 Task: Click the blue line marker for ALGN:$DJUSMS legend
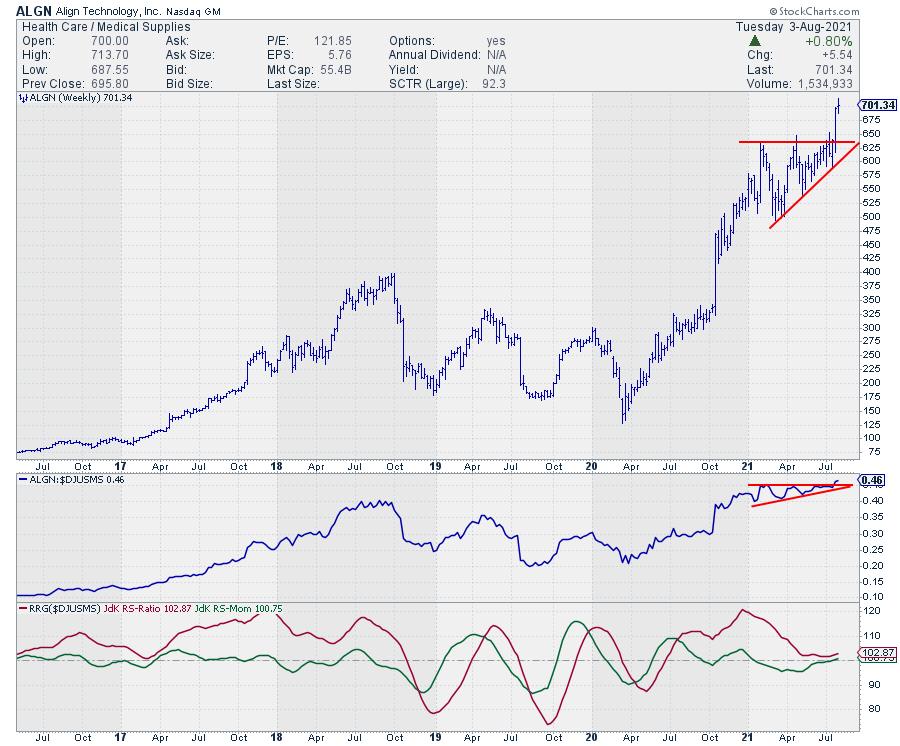tap(22, 480)
